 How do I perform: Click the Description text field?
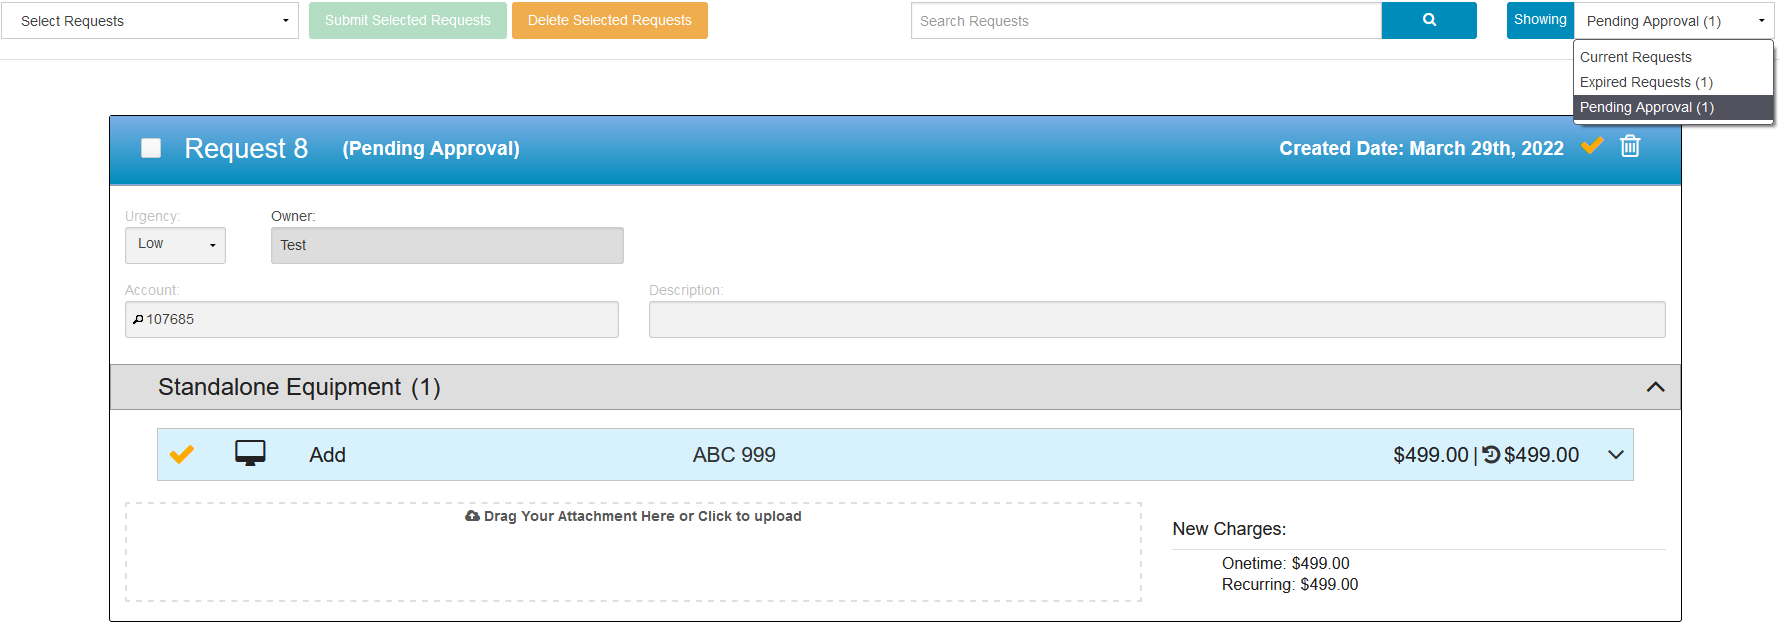tap(1156, 320)
